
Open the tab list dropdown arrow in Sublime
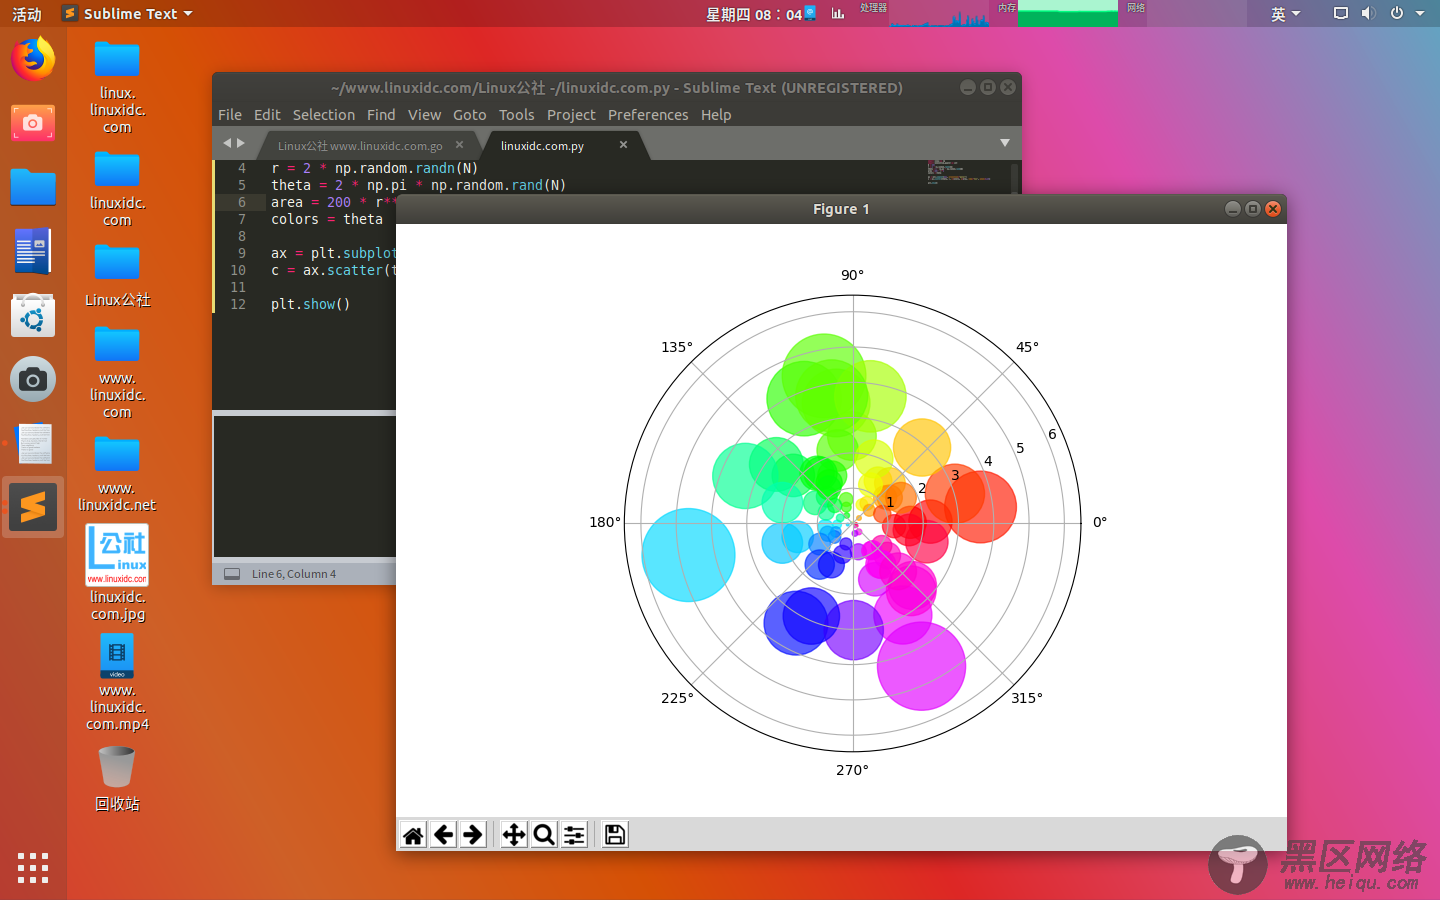(1005, 143)
